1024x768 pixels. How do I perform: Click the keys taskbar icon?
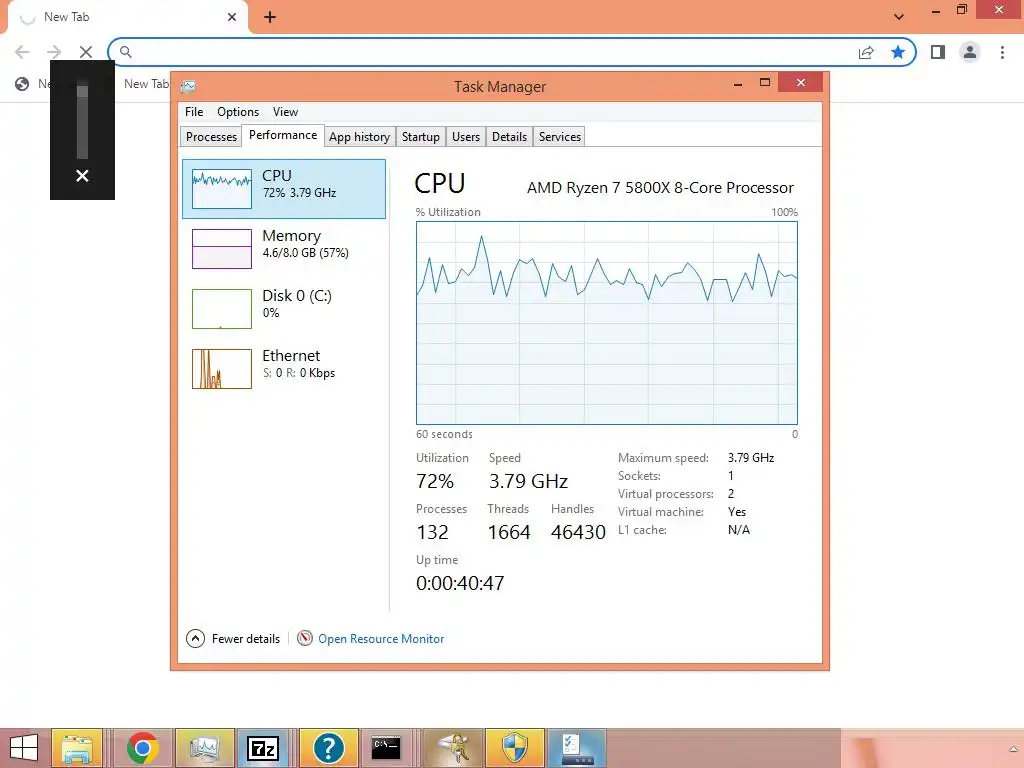[x=453, y=748]
